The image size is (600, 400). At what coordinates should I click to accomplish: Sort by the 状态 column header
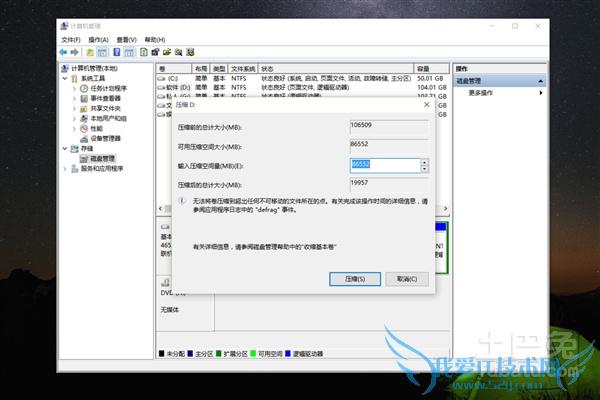tap(336, 69)
